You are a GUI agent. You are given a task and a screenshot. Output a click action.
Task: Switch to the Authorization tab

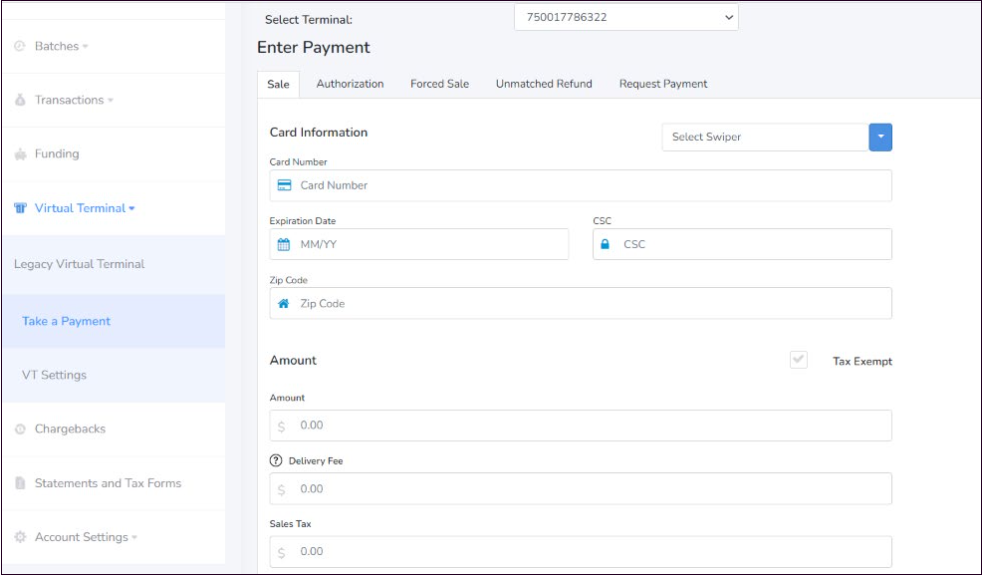tap(350, 84)
